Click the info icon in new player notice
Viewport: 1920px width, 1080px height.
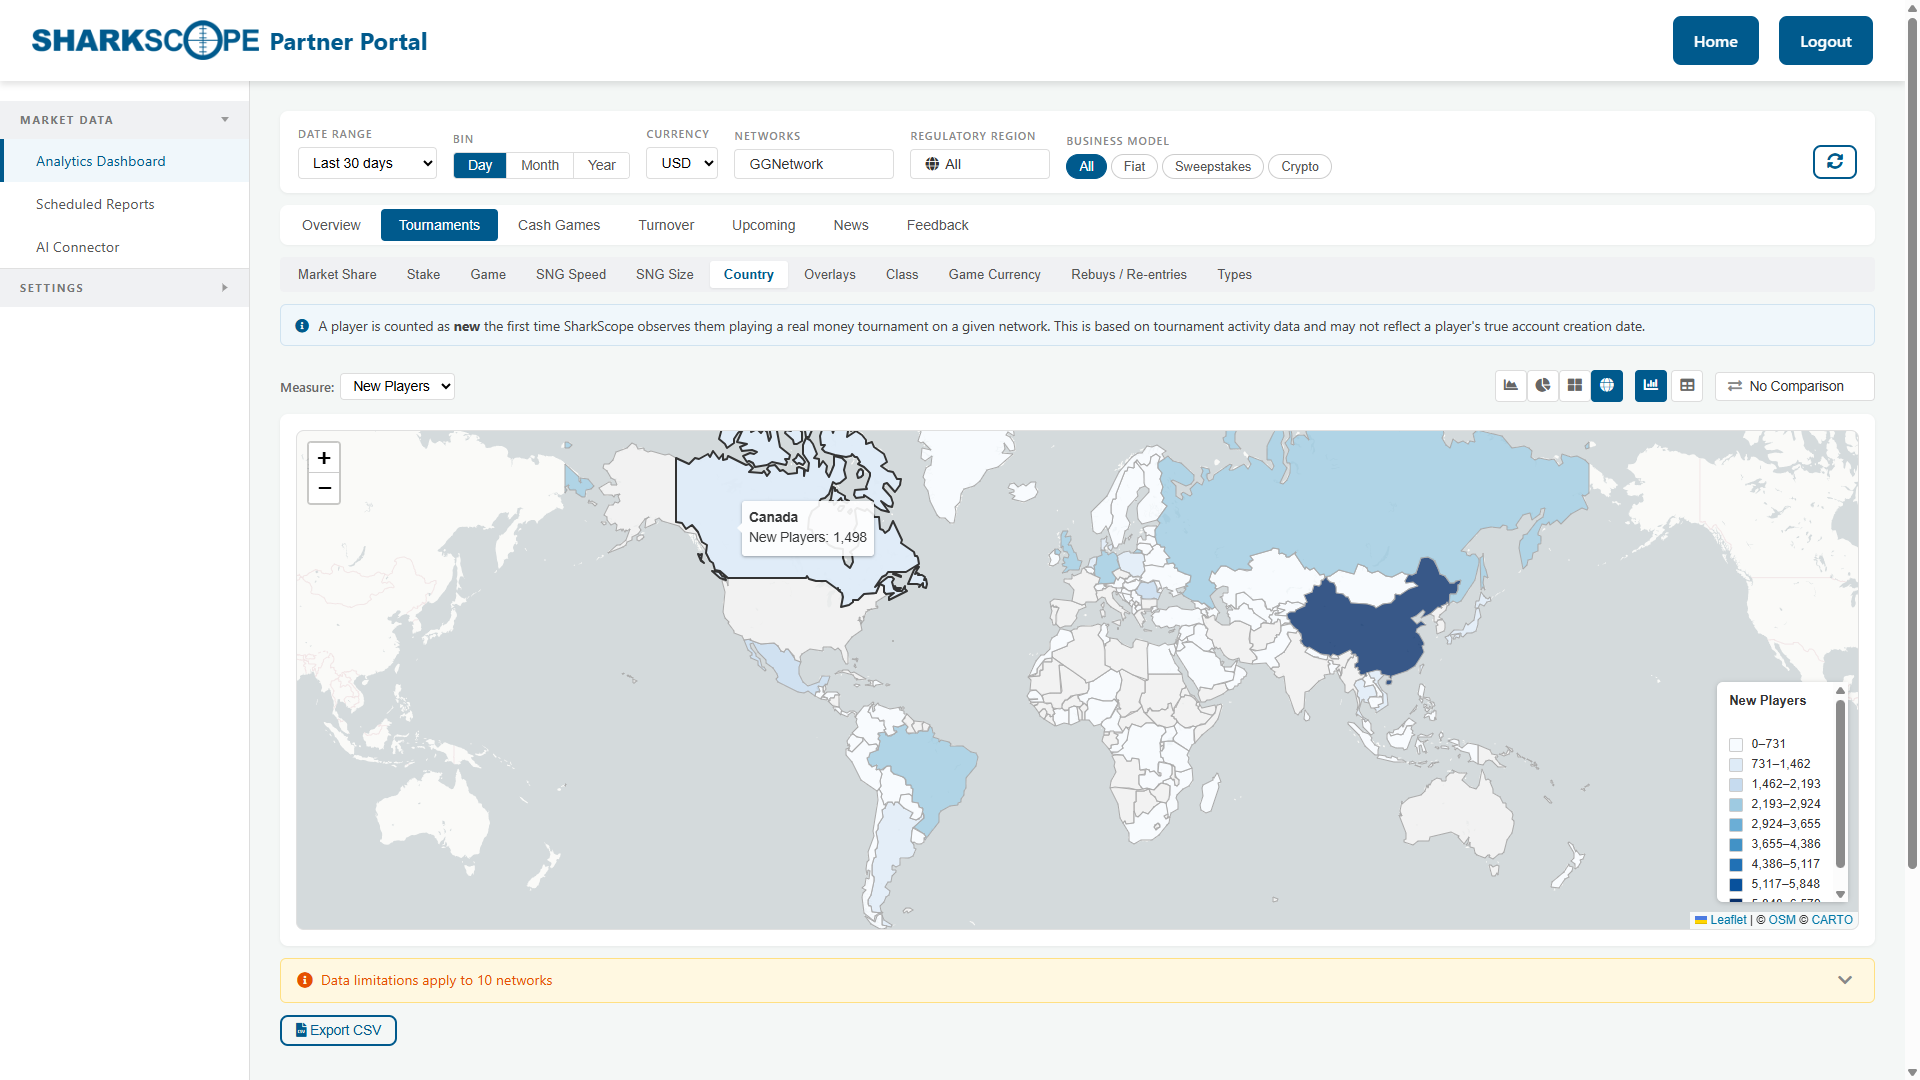[302, 326]
